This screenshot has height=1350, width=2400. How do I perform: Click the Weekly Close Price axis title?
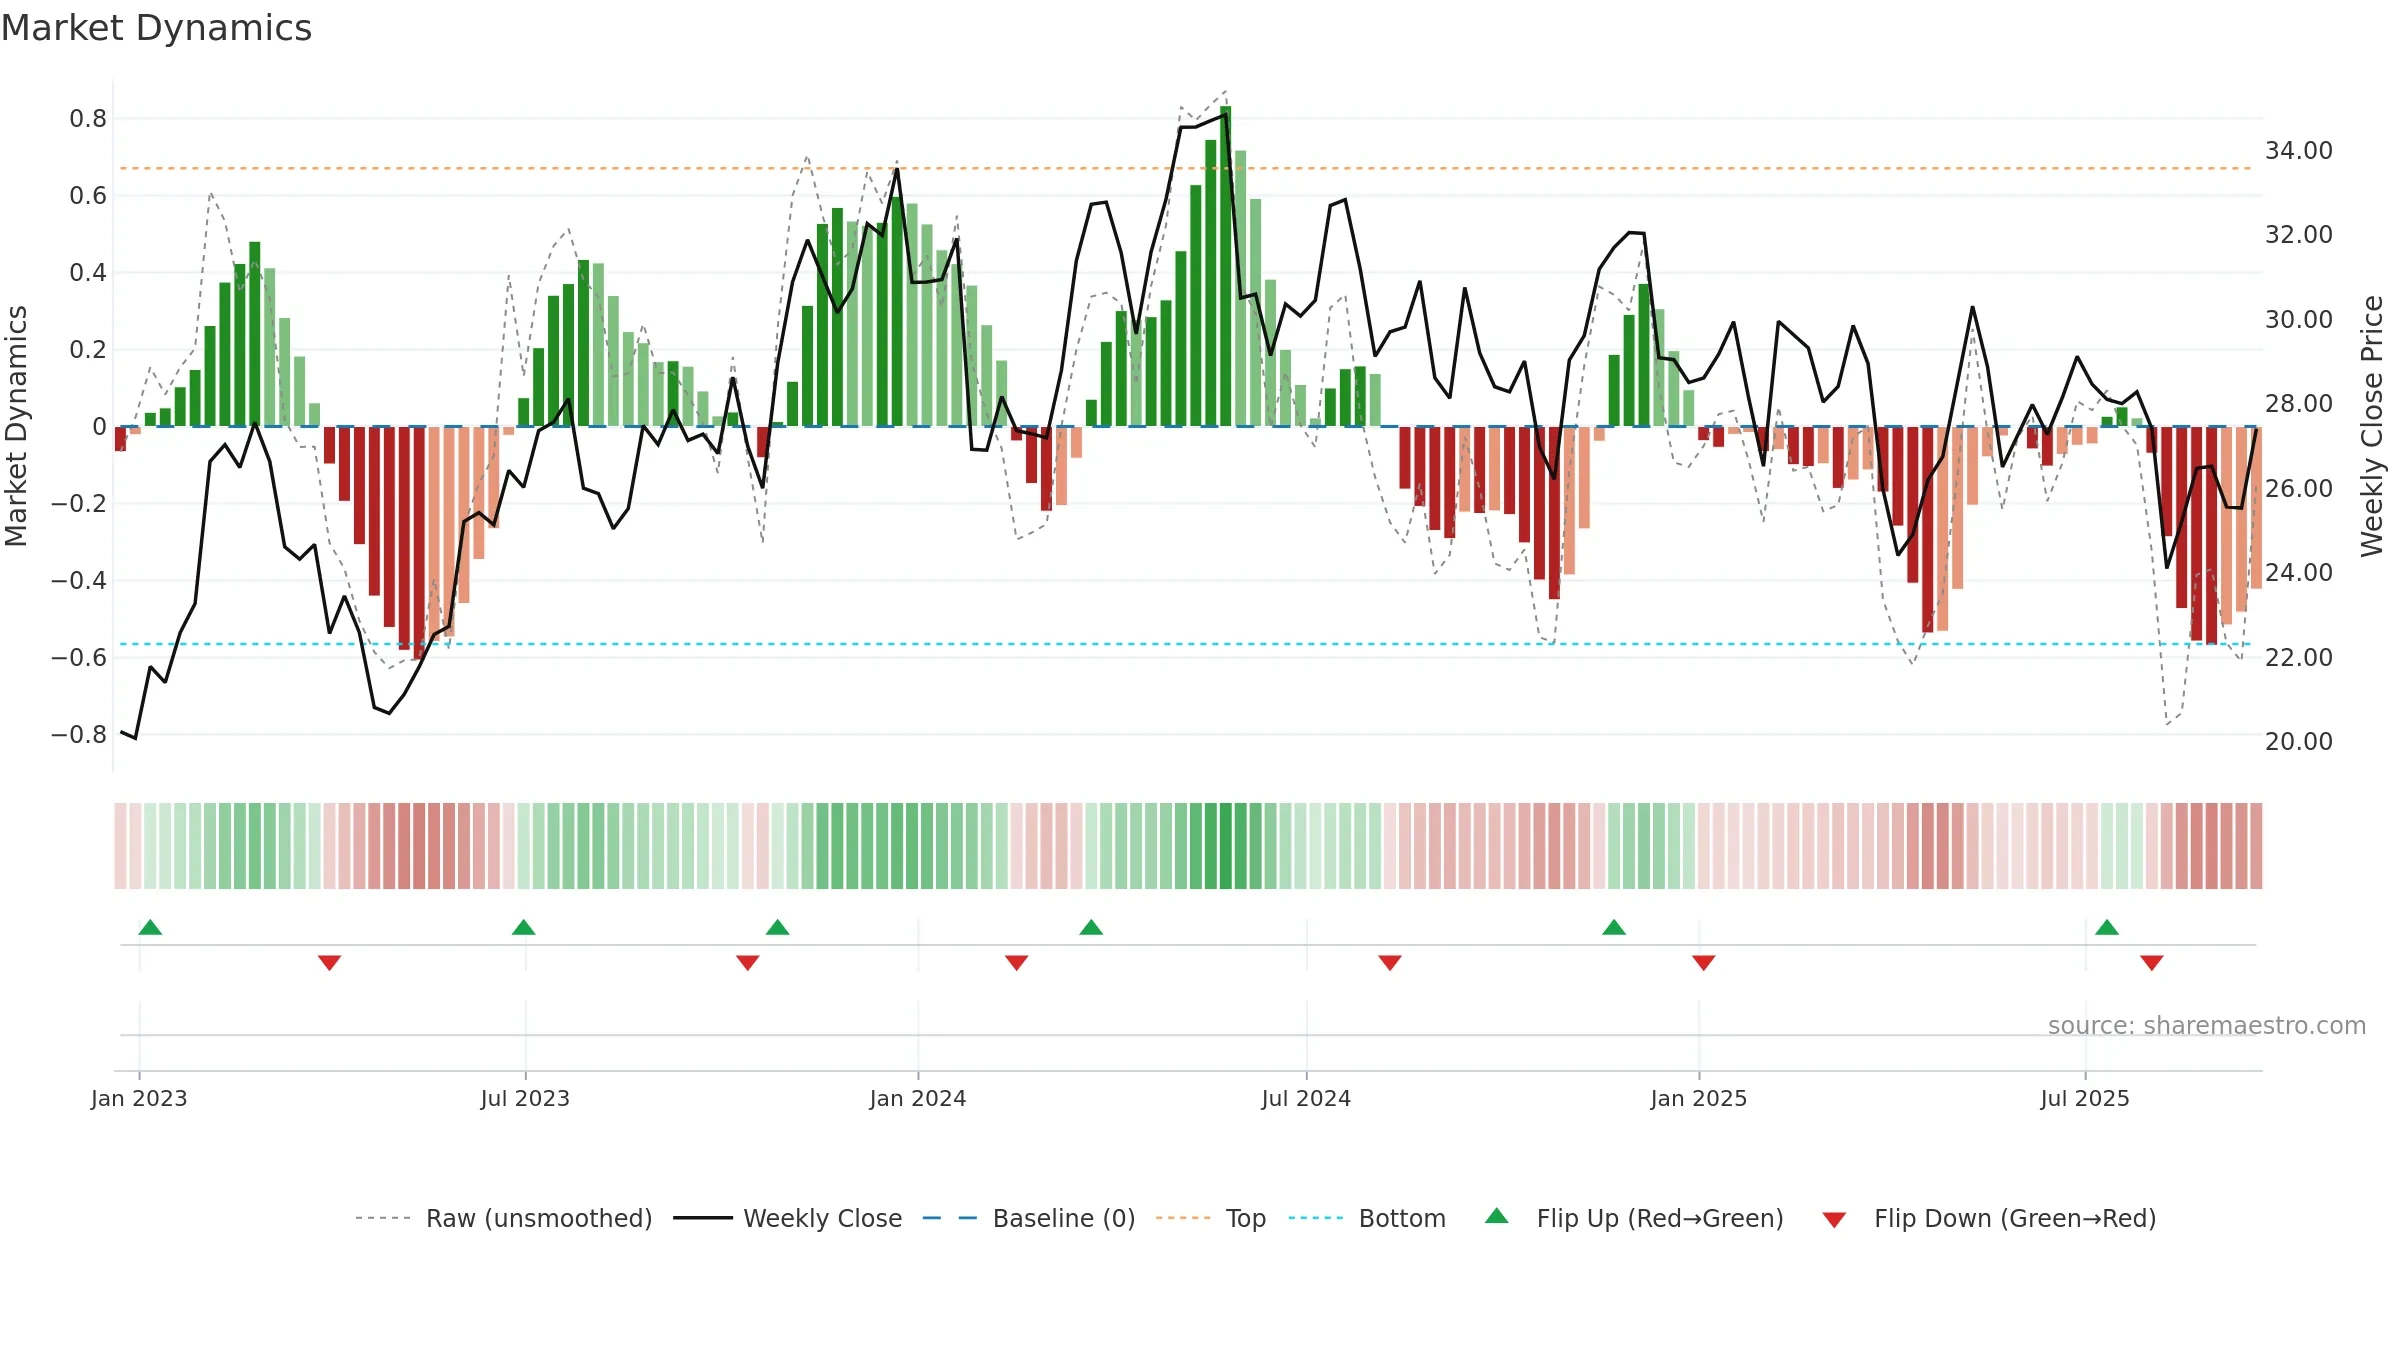click(x=2372, y=426)
